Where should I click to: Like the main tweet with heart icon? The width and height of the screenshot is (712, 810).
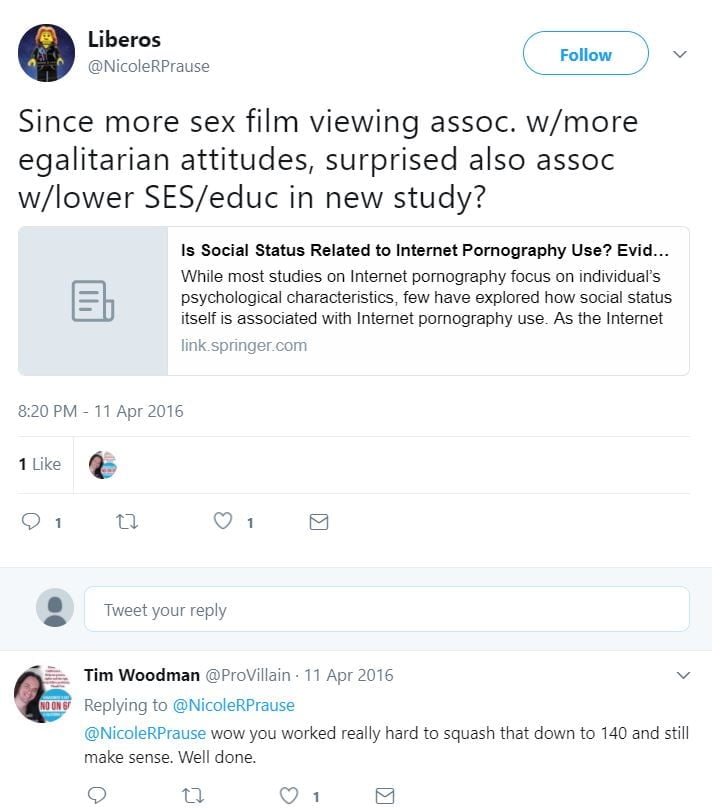click(222, 522)
